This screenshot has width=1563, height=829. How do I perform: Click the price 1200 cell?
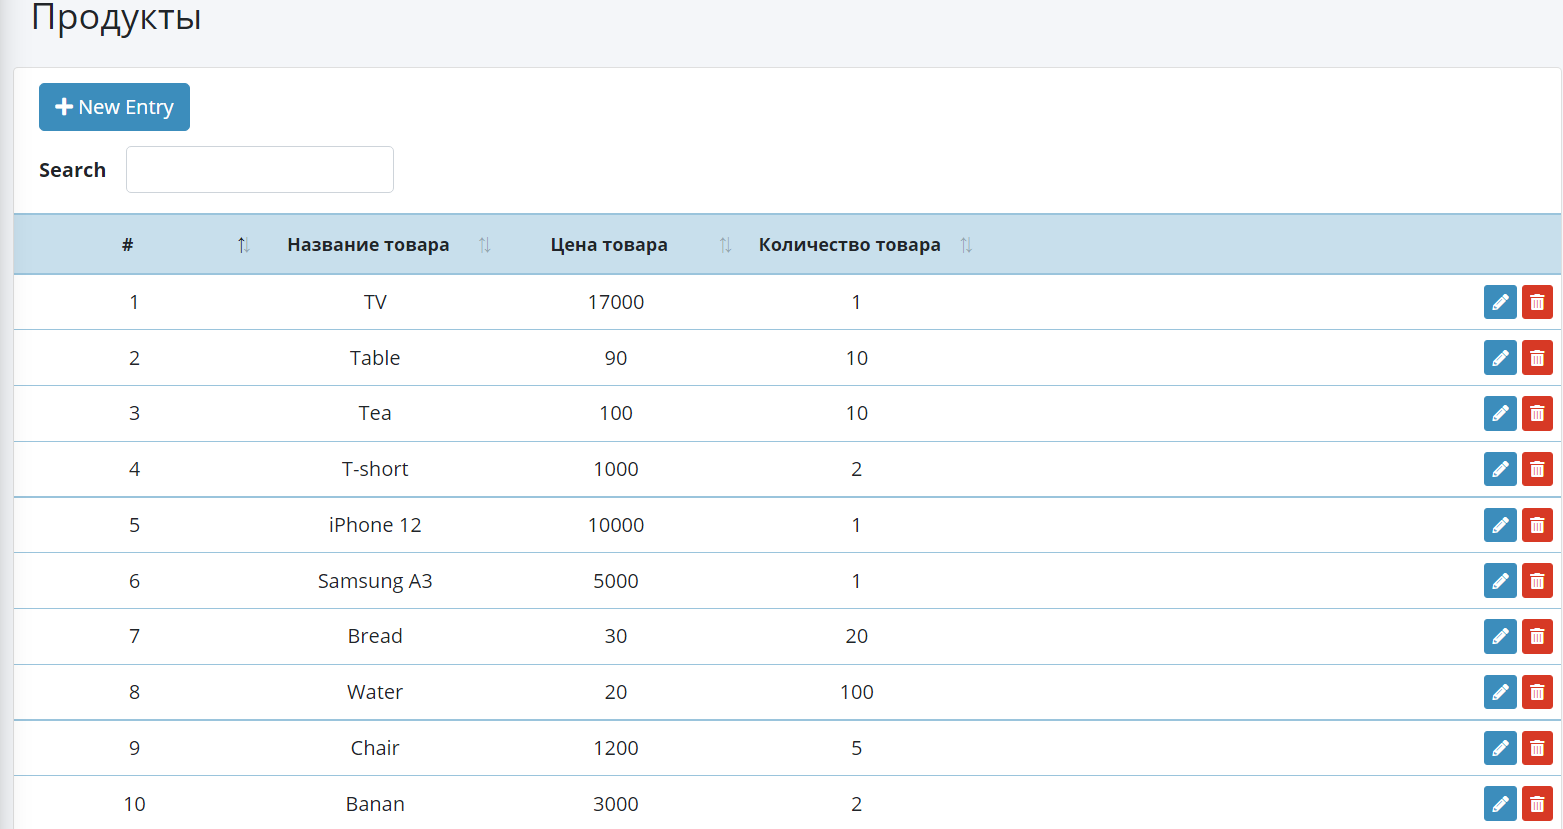click(x=616, y=748)
